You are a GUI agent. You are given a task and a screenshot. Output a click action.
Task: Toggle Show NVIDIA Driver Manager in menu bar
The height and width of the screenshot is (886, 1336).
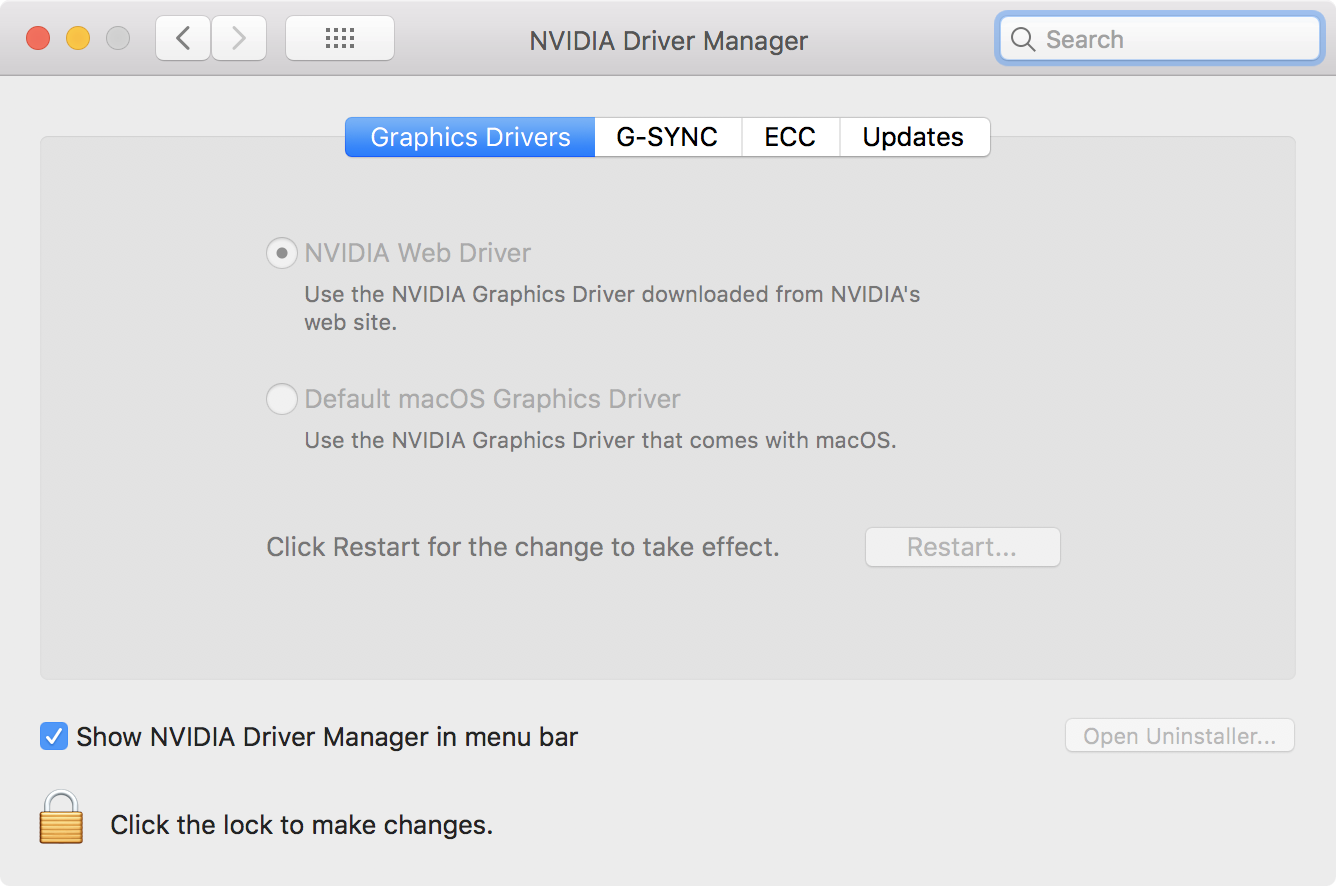point(54,737)
